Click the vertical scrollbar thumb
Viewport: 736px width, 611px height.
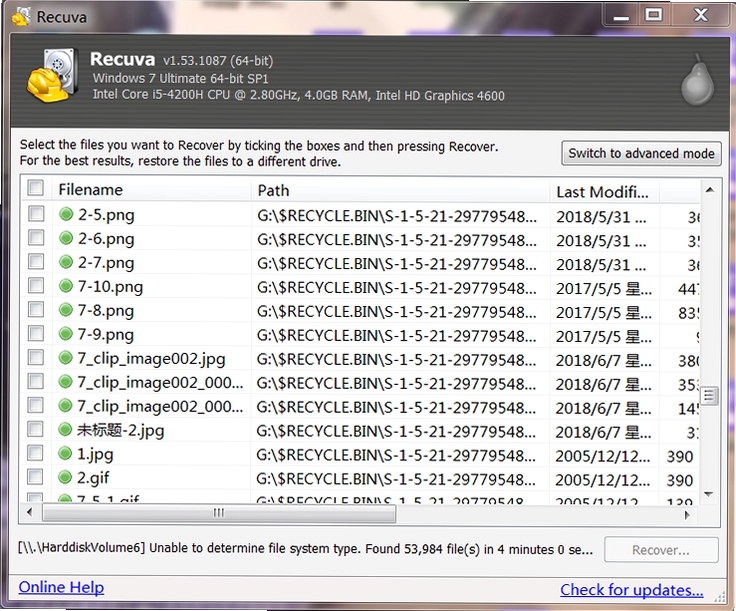709,396
